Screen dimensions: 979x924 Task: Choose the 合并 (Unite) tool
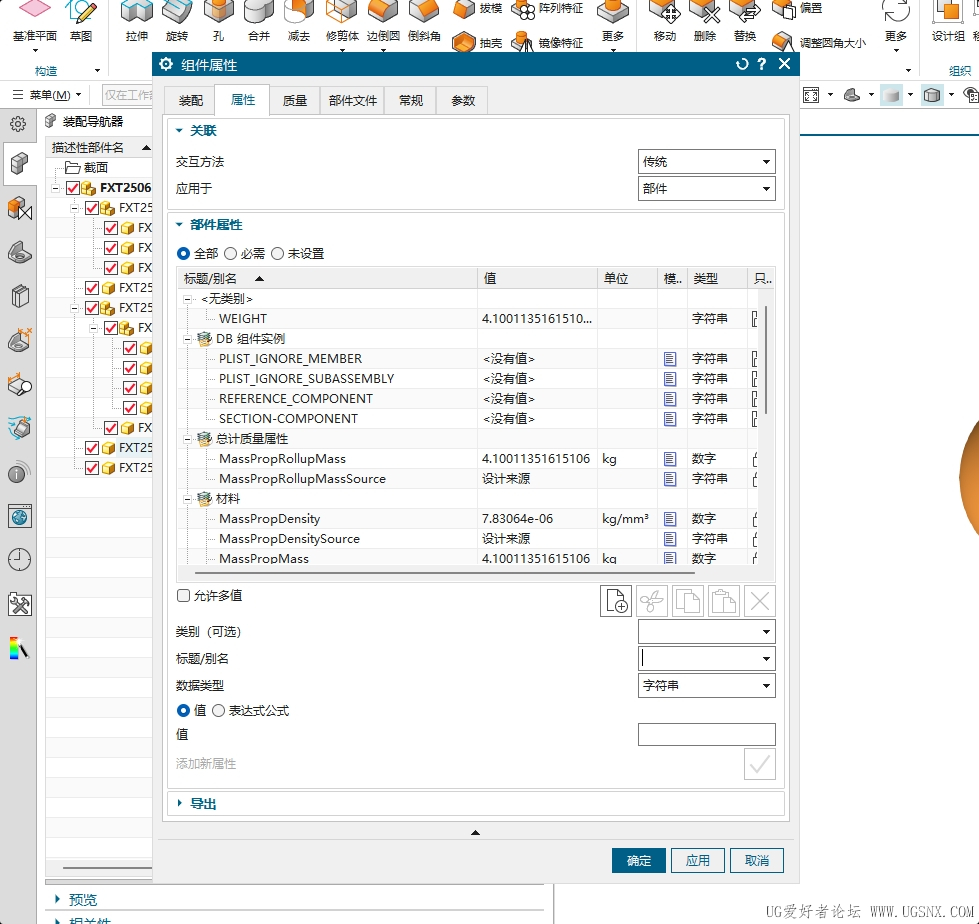click(258, 21)
